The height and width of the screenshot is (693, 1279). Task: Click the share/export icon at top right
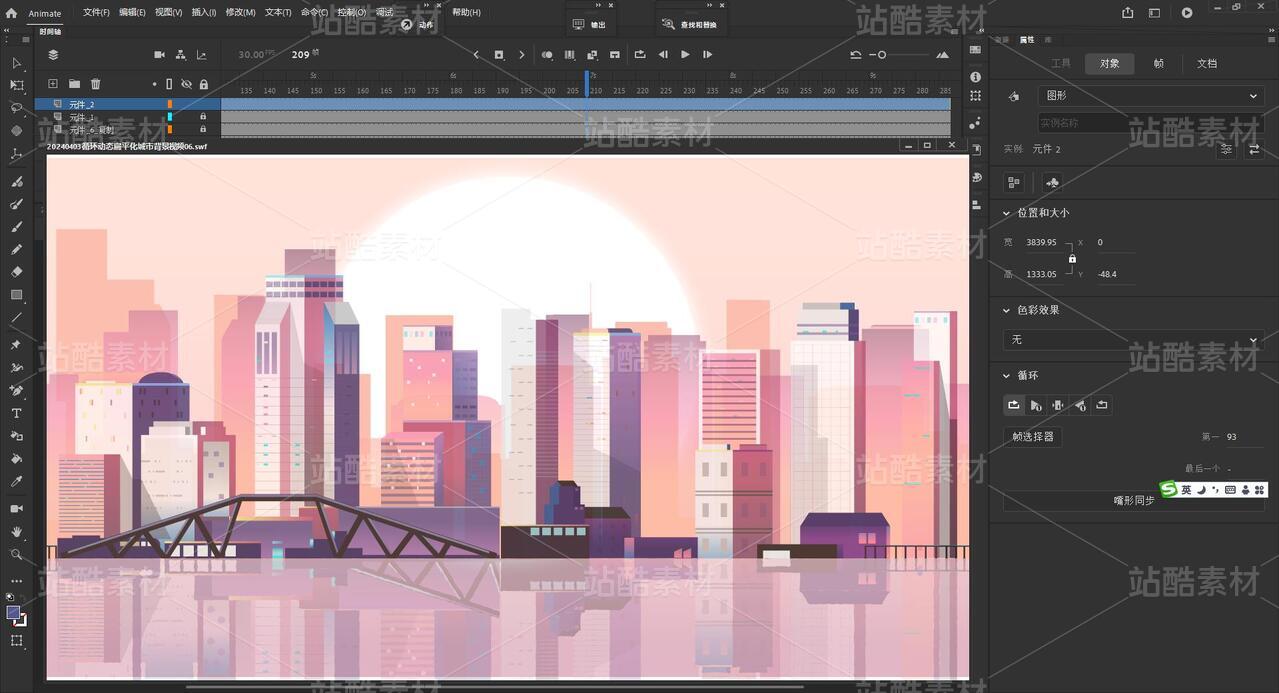tap(1128, 13)
